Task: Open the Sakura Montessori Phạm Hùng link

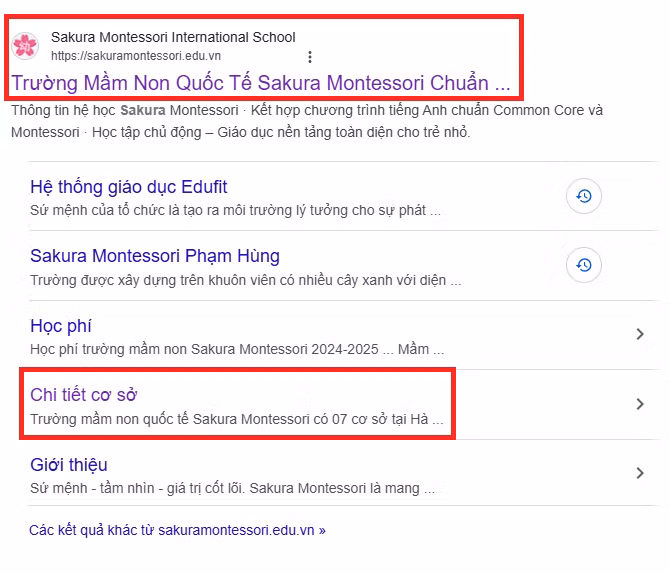Action: click(155, 256)
